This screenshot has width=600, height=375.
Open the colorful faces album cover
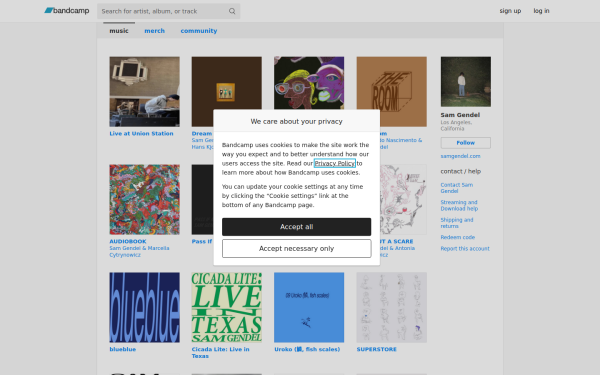click(x=309, y=83)
